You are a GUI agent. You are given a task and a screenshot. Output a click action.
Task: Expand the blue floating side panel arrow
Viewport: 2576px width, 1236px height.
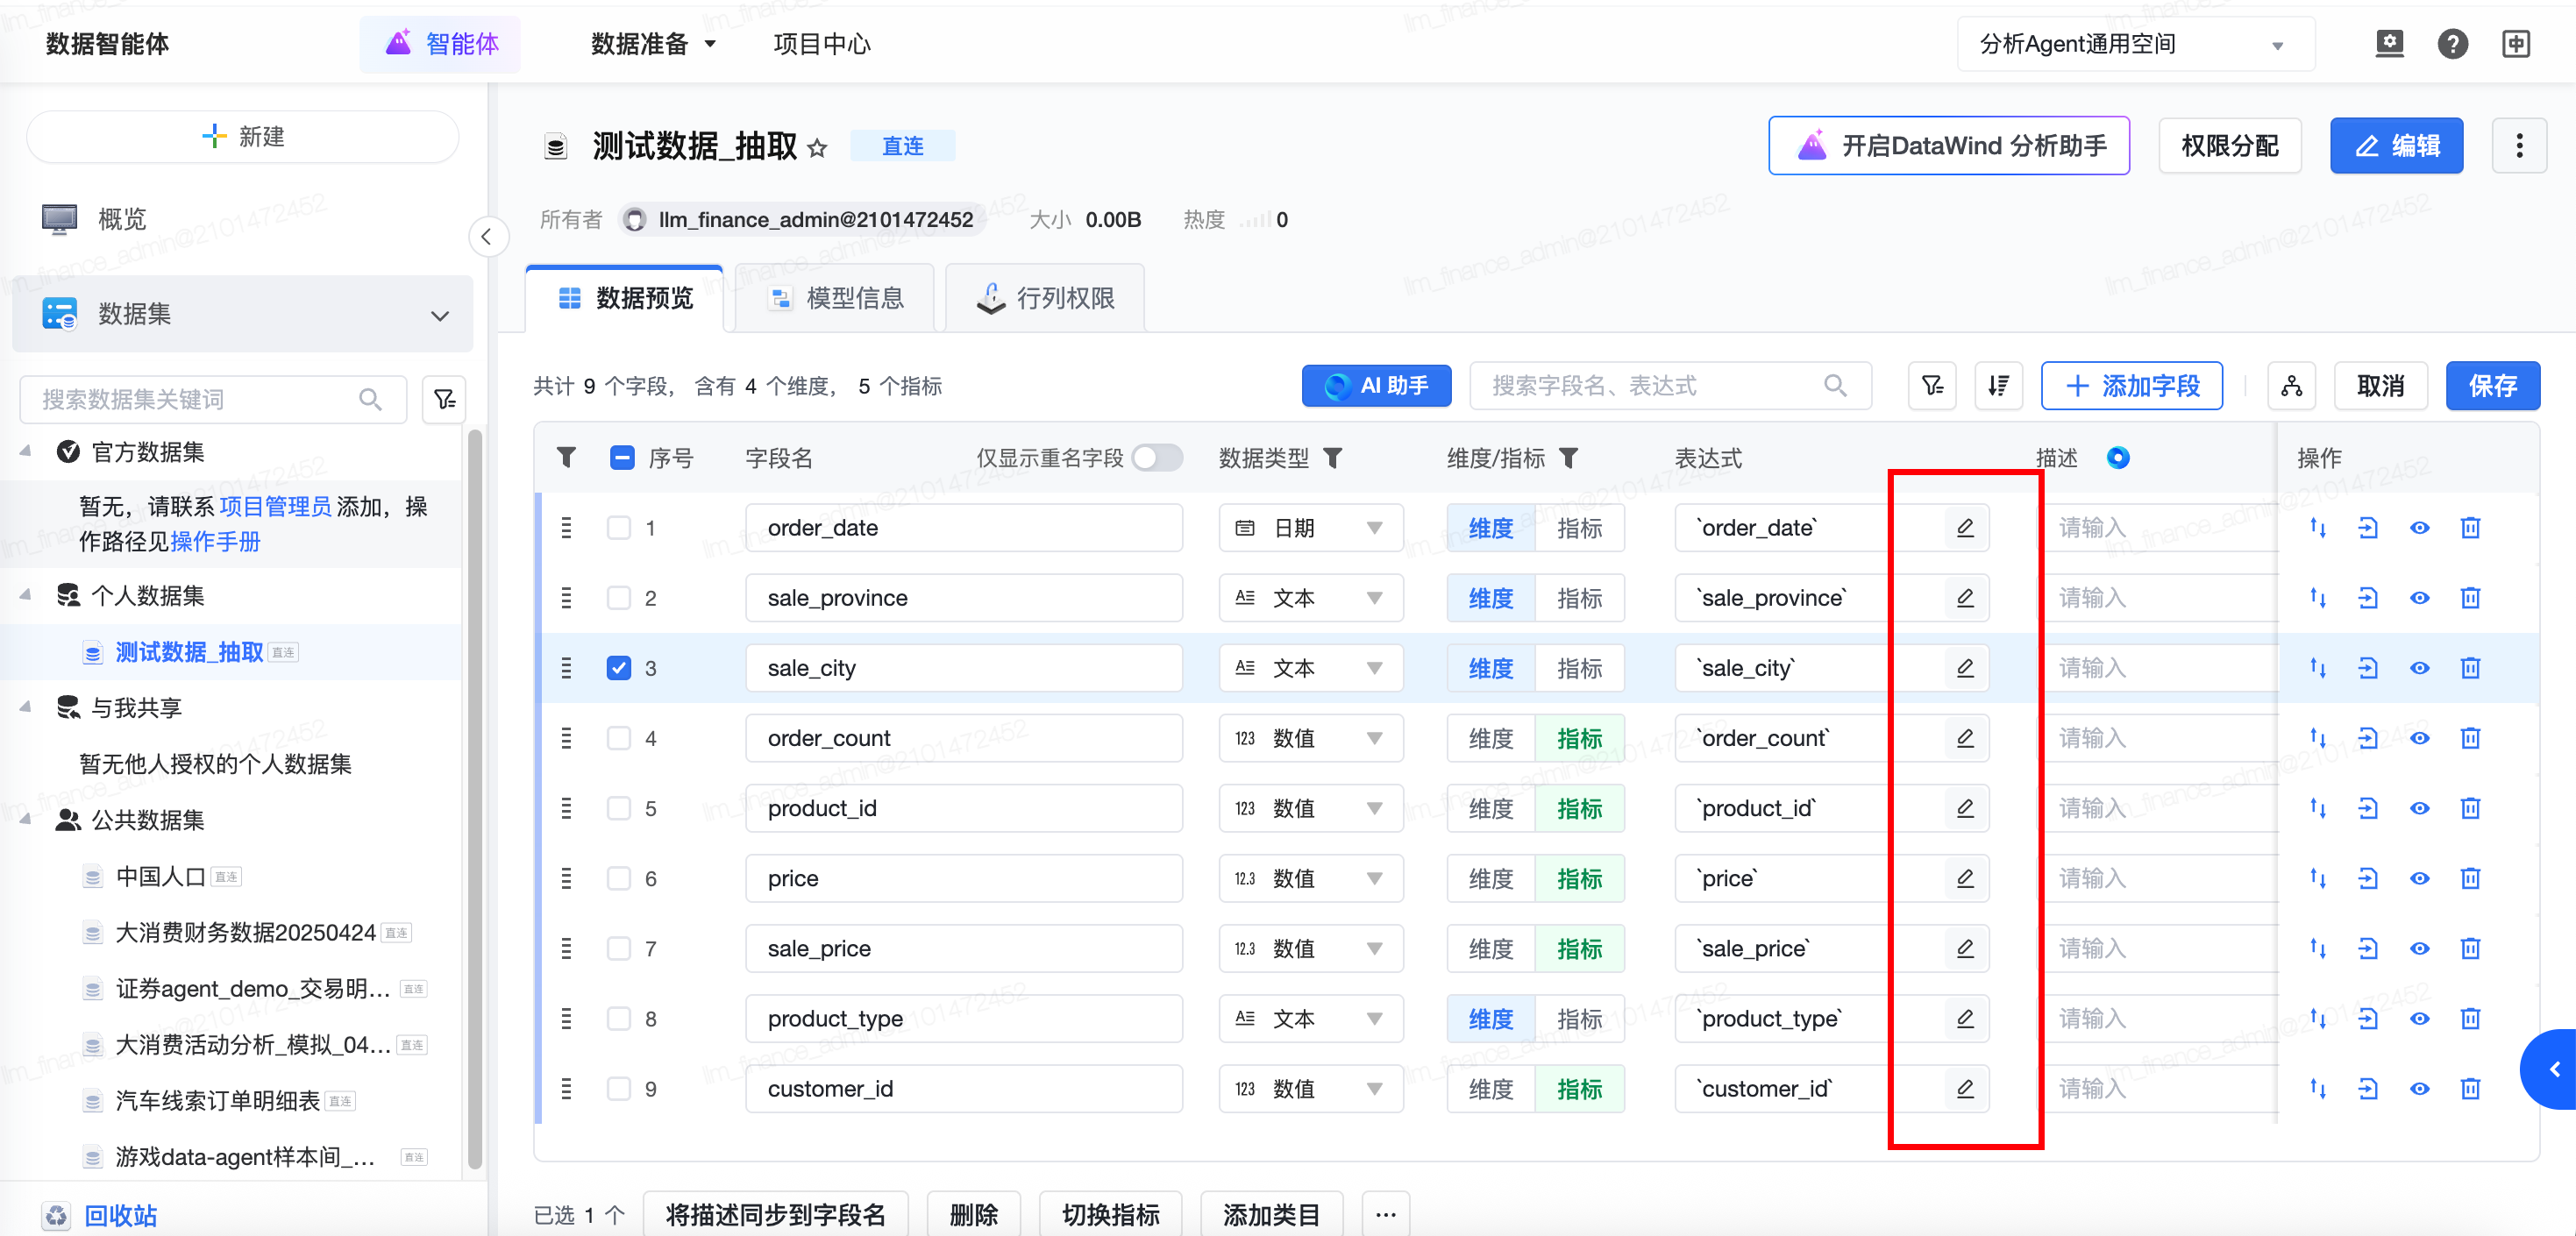click(x=2550, y=1069)
